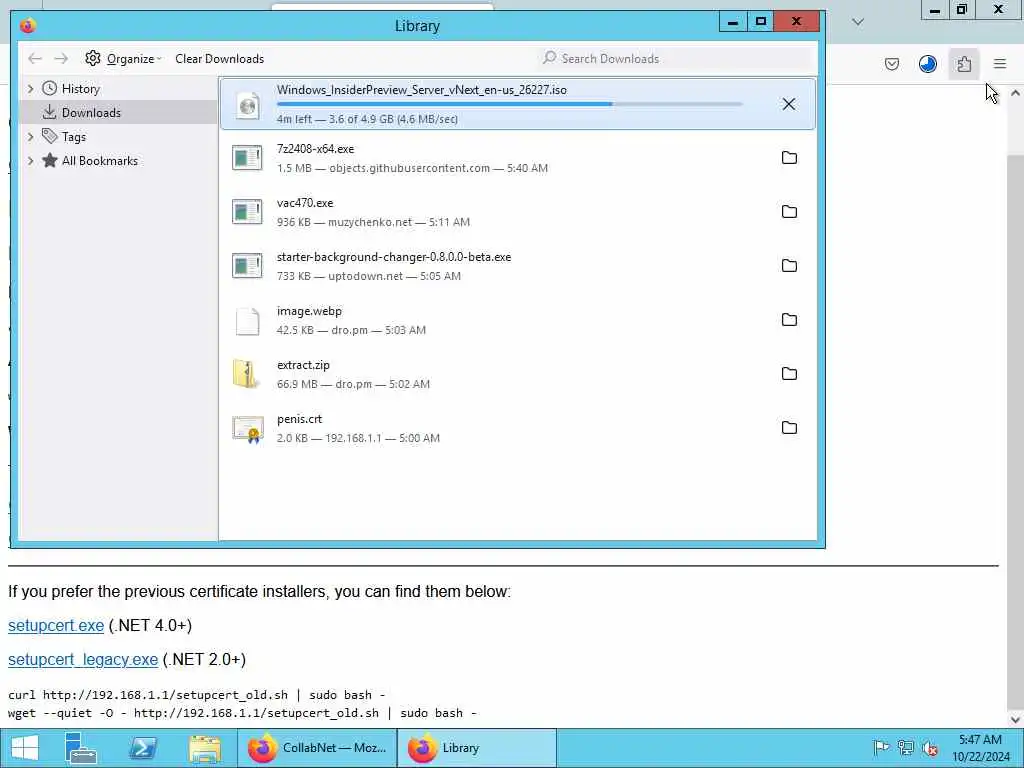Click the ISO disc image icon
Viewport: 1024px width, 768px height.
pyautogui.click(x=248, y=105)
